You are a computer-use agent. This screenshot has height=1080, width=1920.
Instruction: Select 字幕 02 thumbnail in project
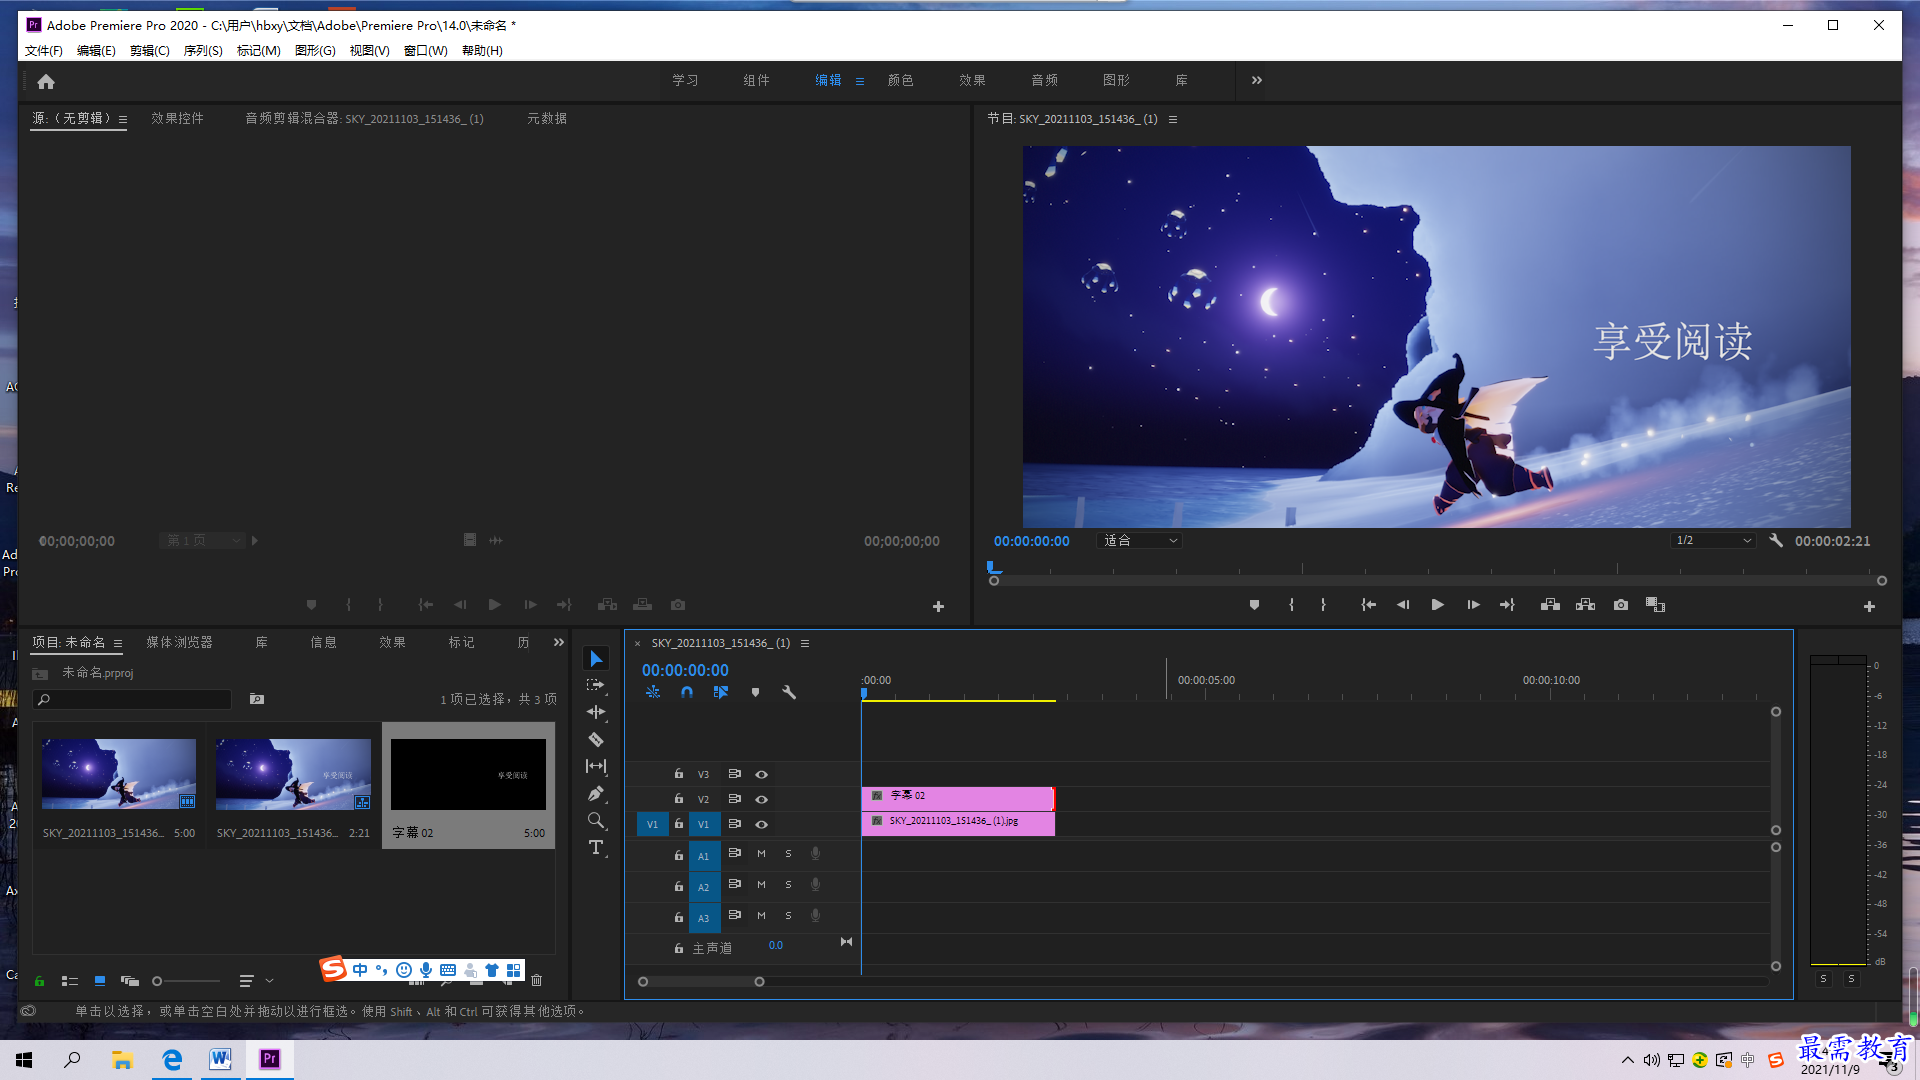click(x=468, y=775)
